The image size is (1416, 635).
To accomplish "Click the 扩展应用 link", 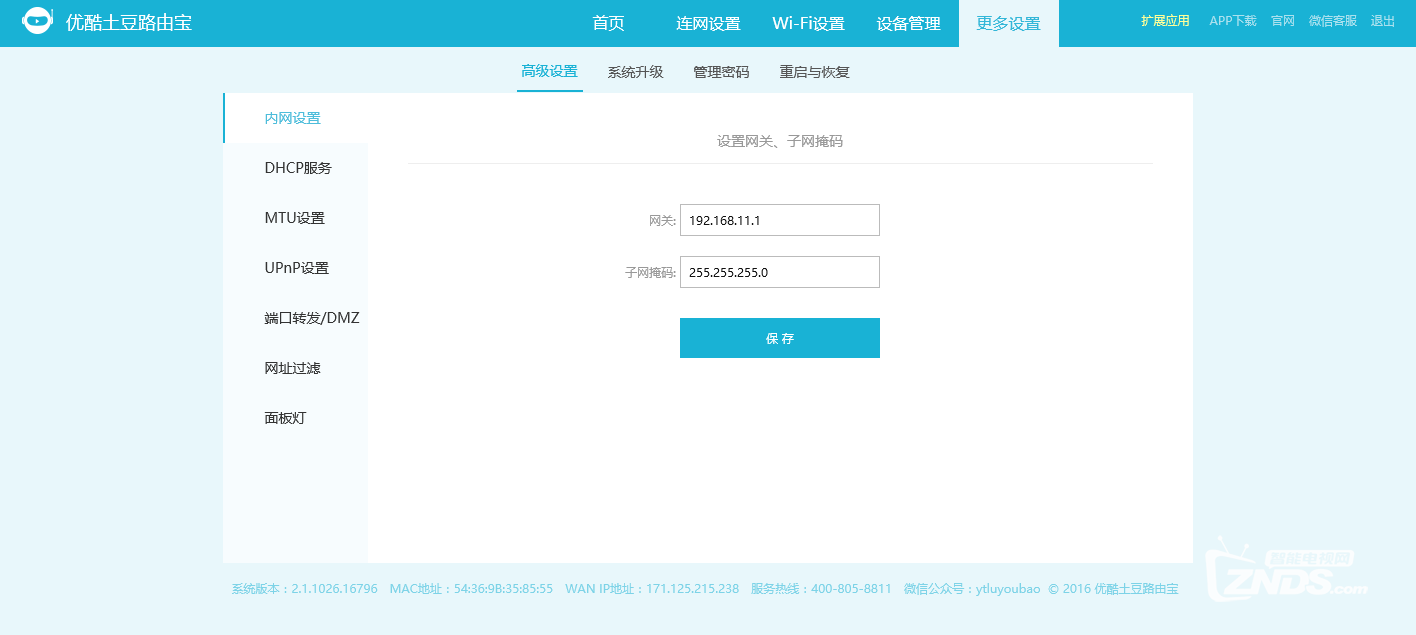I will coord(1164,20).
